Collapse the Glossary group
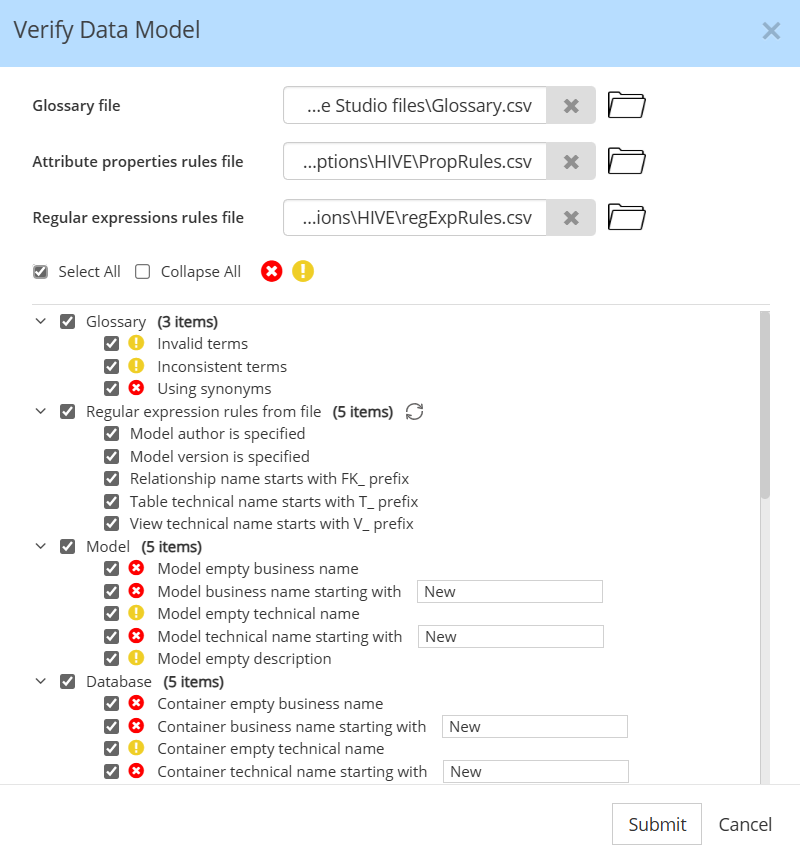 [x=41, y=322]
